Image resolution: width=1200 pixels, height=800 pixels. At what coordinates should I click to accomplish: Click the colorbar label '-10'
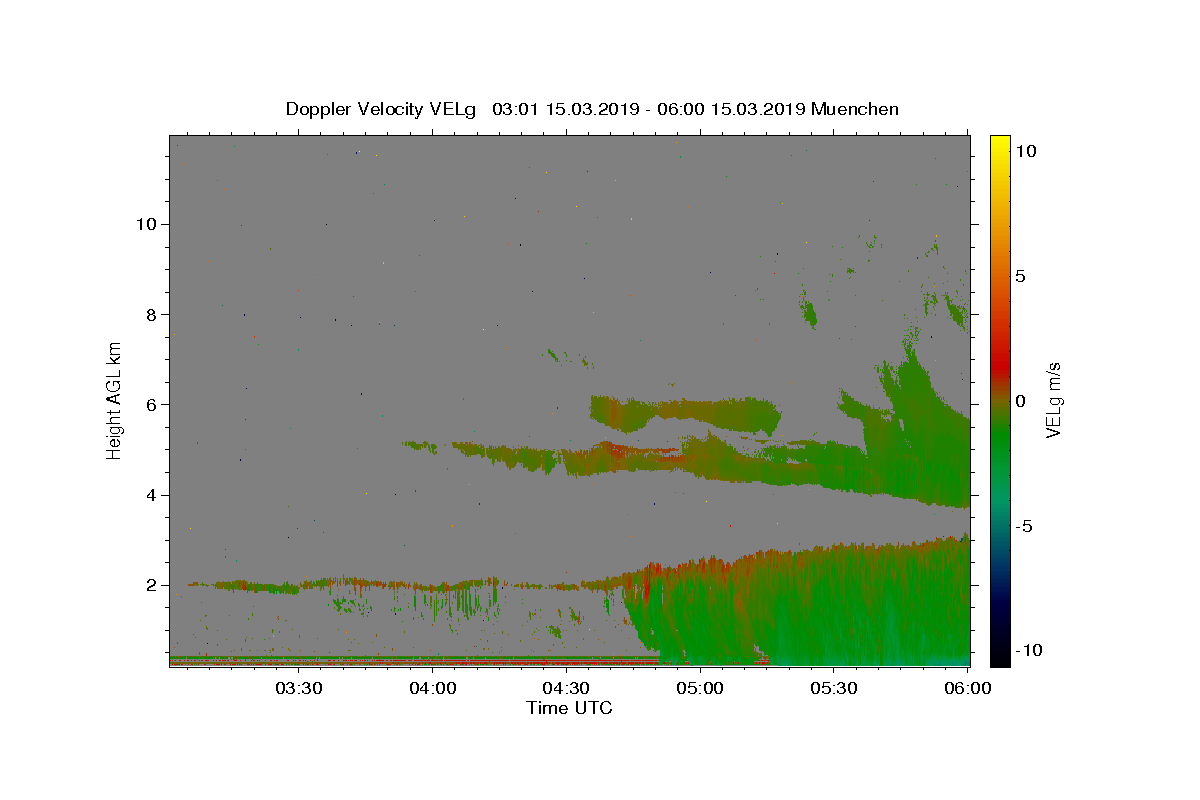(1029, 650)
